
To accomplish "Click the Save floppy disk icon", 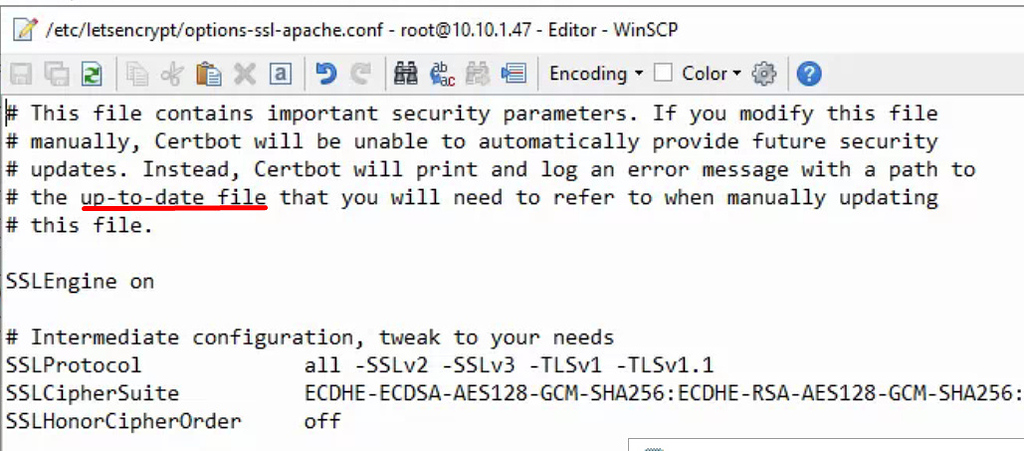I will 22,74.
